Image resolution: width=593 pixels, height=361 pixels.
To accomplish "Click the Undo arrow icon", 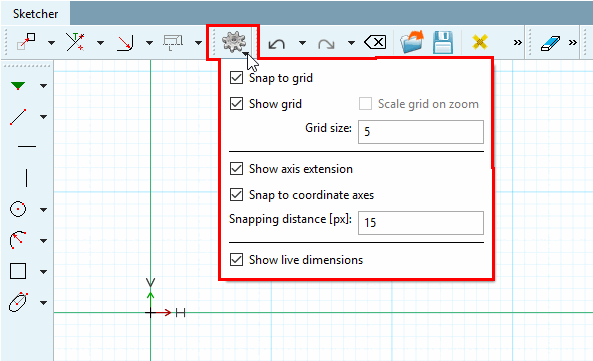I will coord(276,44).
